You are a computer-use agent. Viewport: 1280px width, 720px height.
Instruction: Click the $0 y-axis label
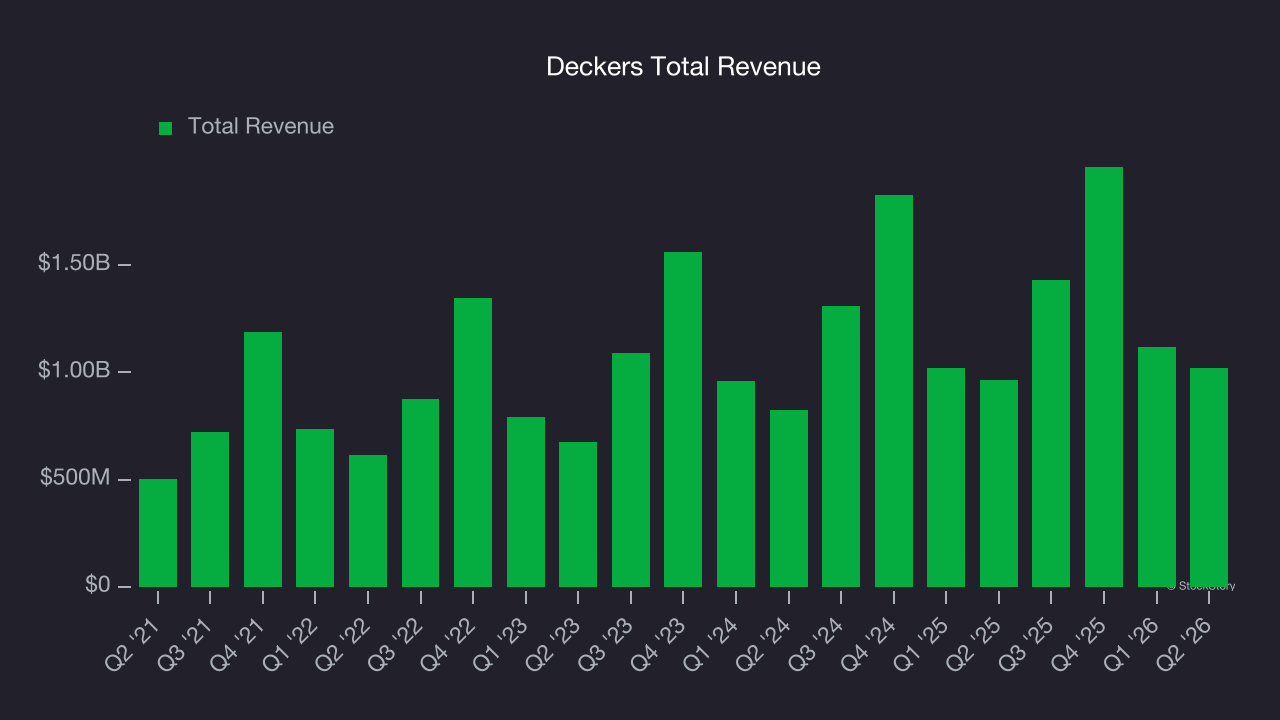pos(98,584)
